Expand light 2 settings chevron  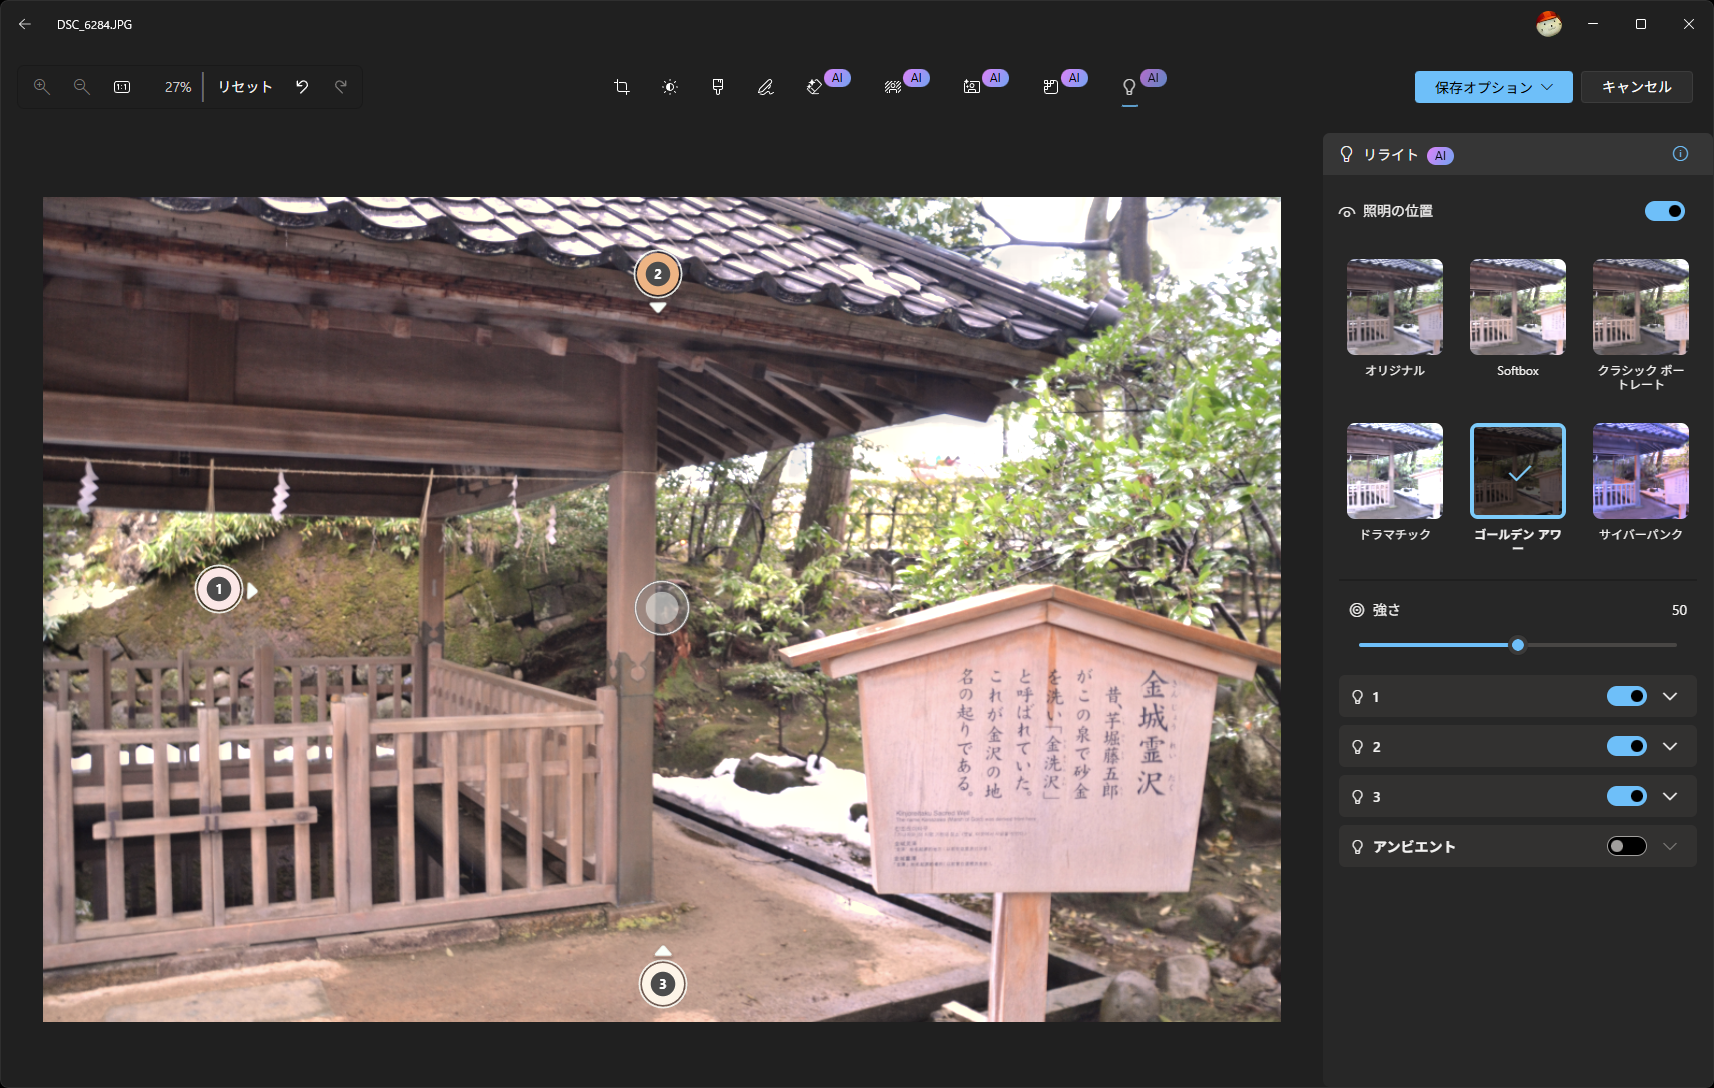point(1670,746)
